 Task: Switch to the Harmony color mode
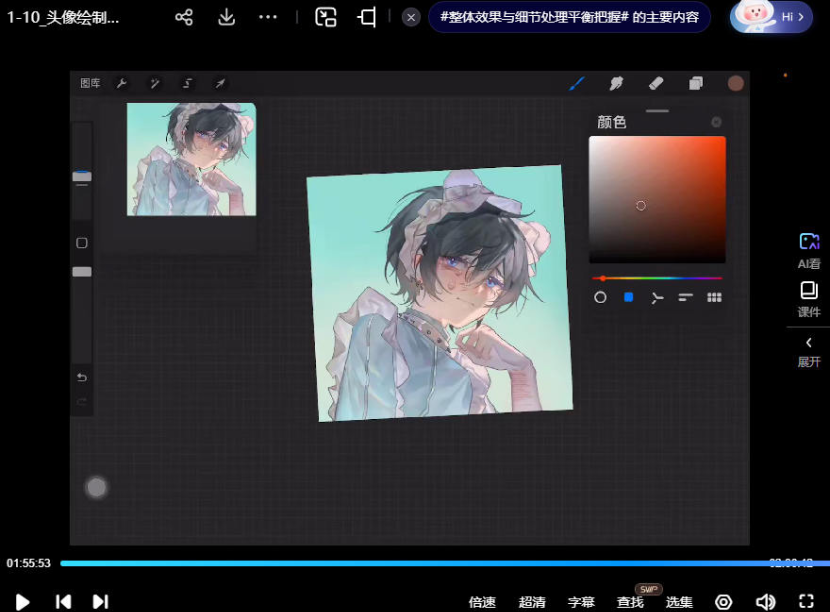tap(659, 297)
